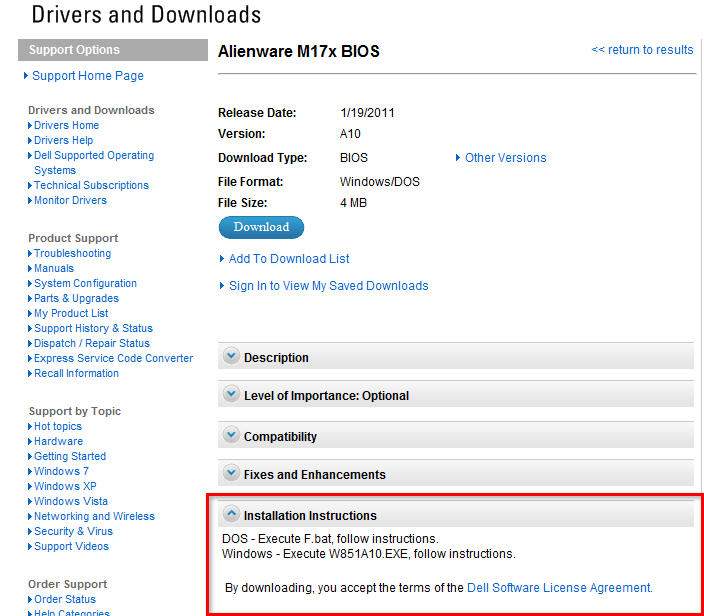Image resolution: width=704 pixels, height=616 pixels.
Task: Open Security & Virus link
Action: click(x=73, y=532)
